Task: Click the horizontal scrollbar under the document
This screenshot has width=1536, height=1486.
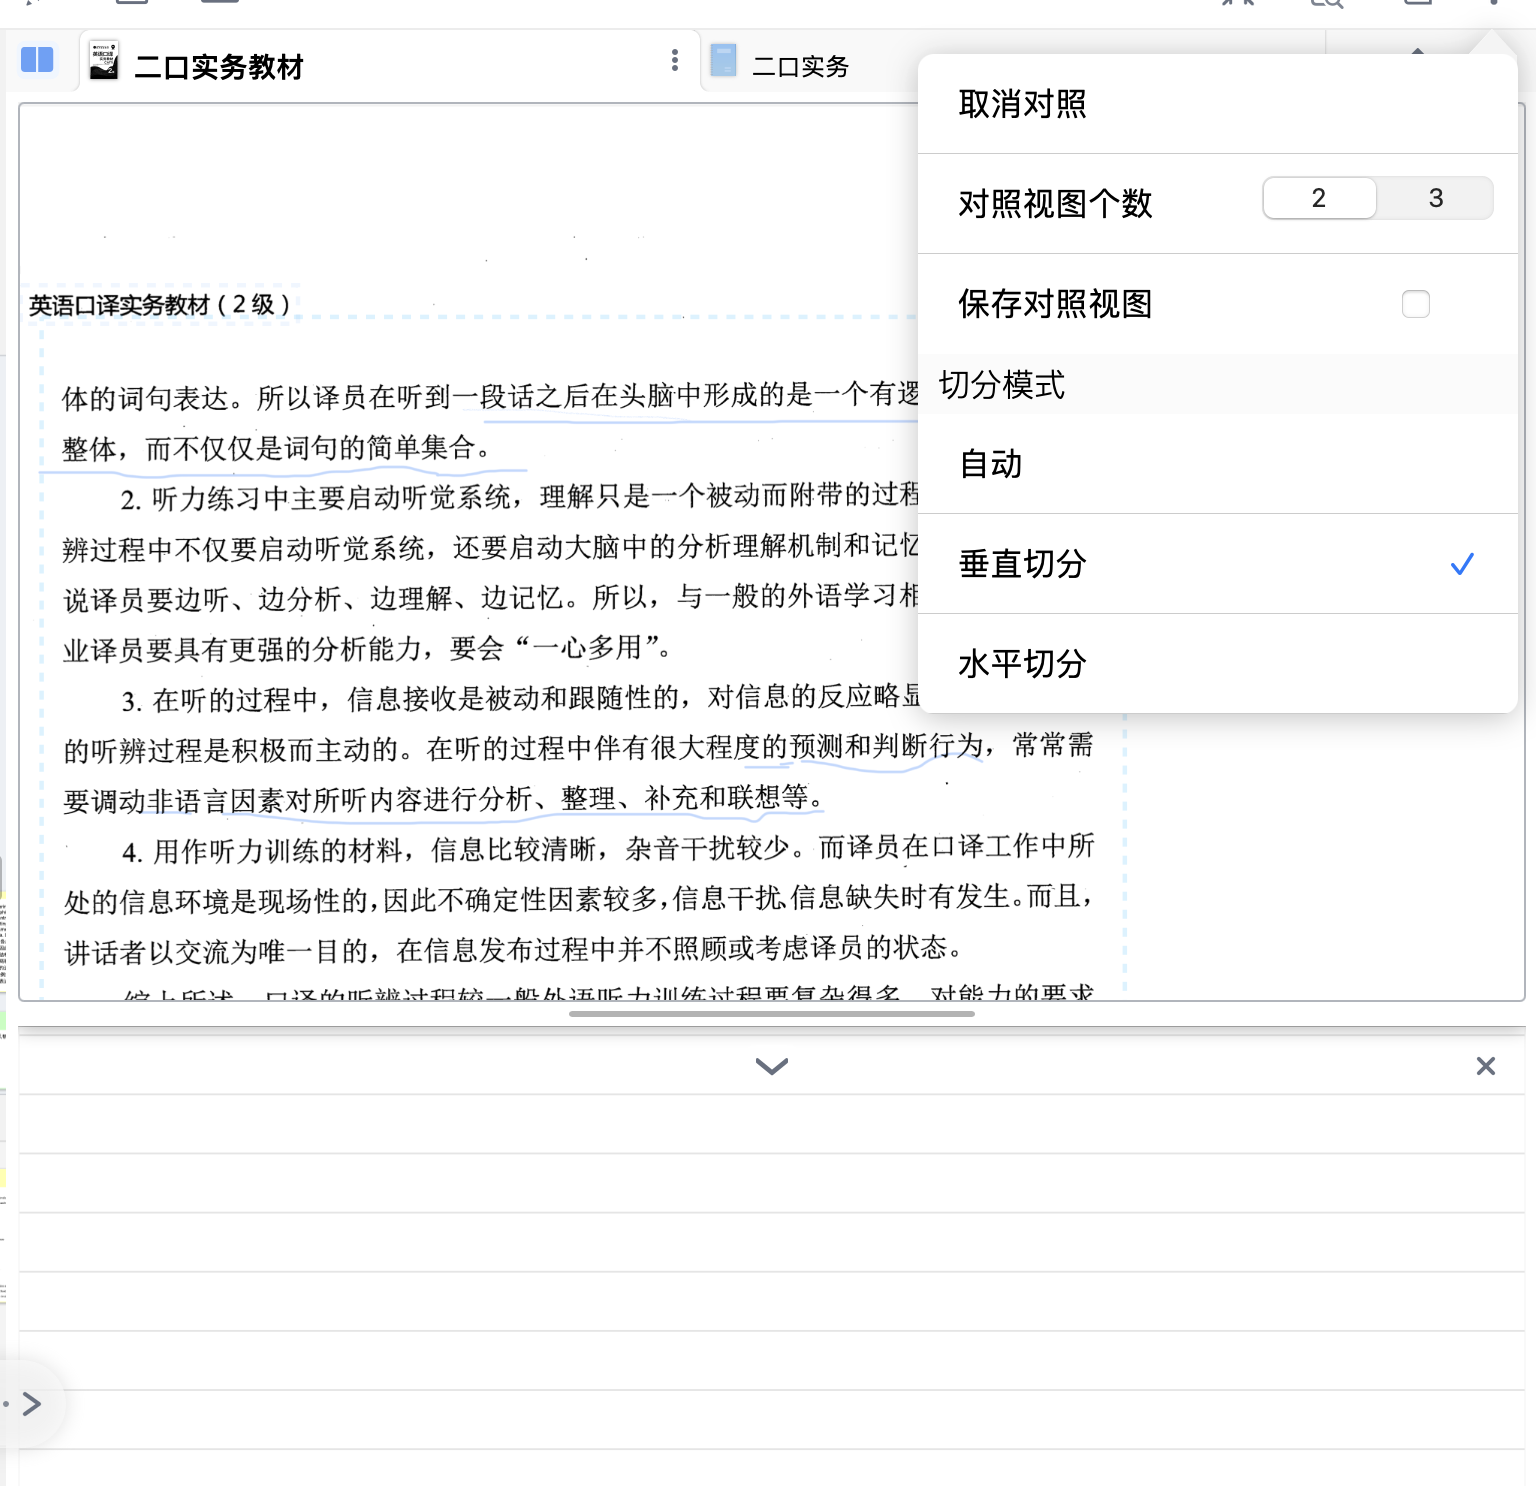Action: [x=771, y=1014]
